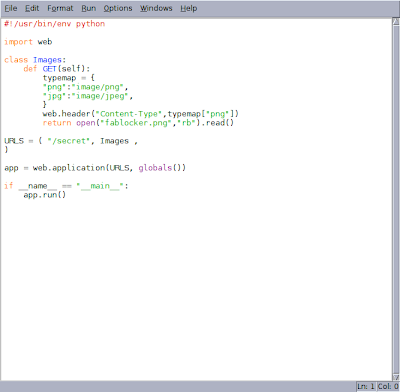Open the File menu

click(x=11, y=8)
